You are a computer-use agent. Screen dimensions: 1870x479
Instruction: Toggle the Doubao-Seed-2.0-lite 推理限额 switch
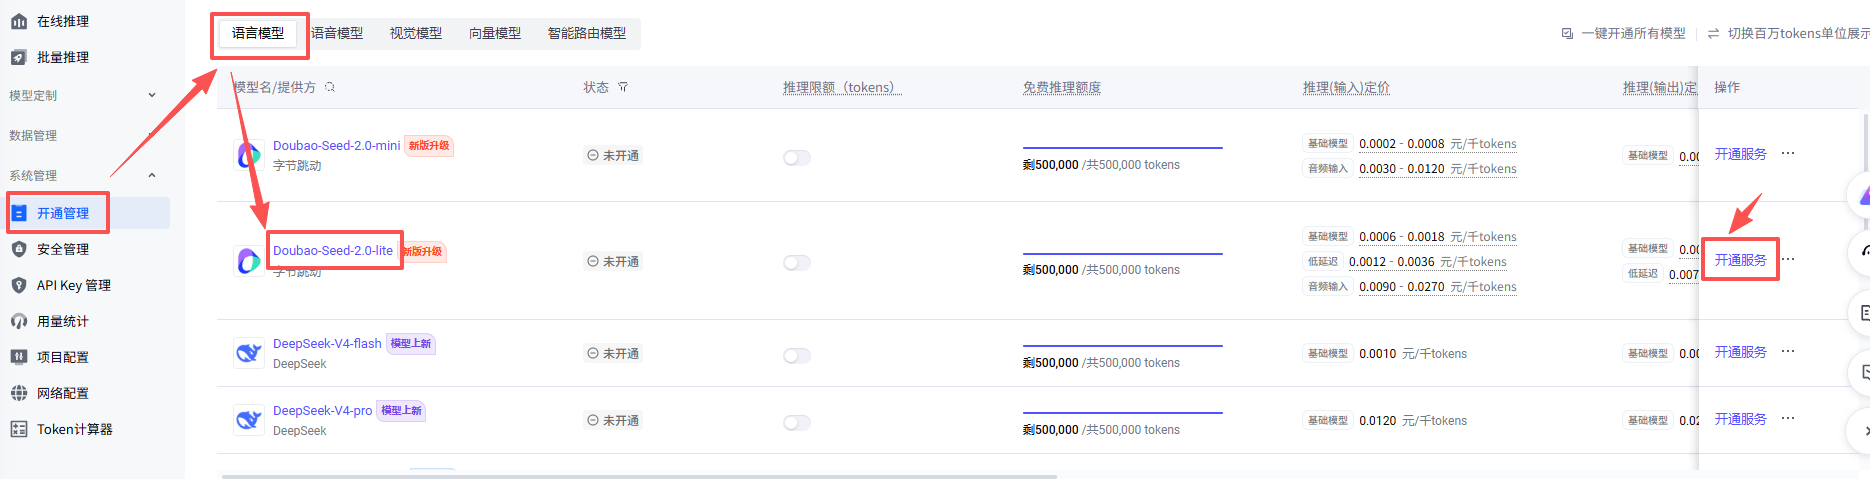797,262
